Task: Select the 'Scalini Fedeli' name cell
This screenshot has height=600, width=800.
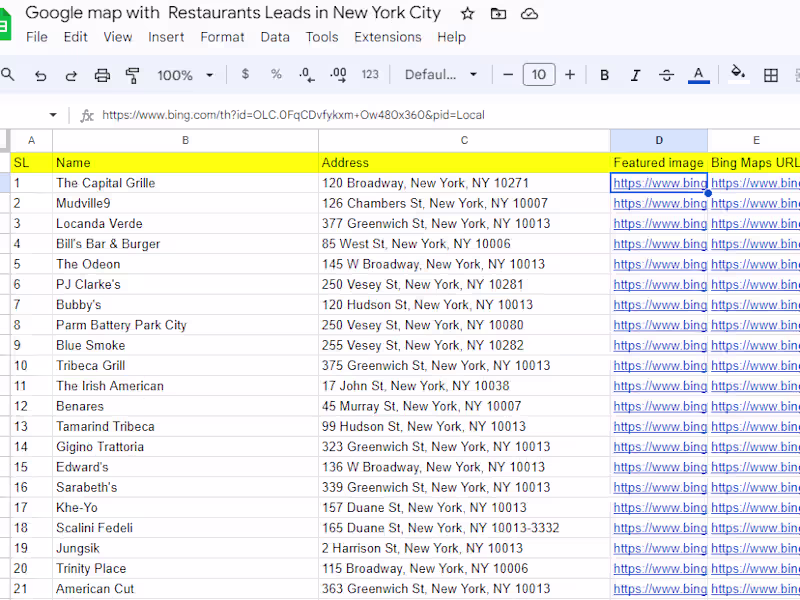Action: tap(185, 528)
